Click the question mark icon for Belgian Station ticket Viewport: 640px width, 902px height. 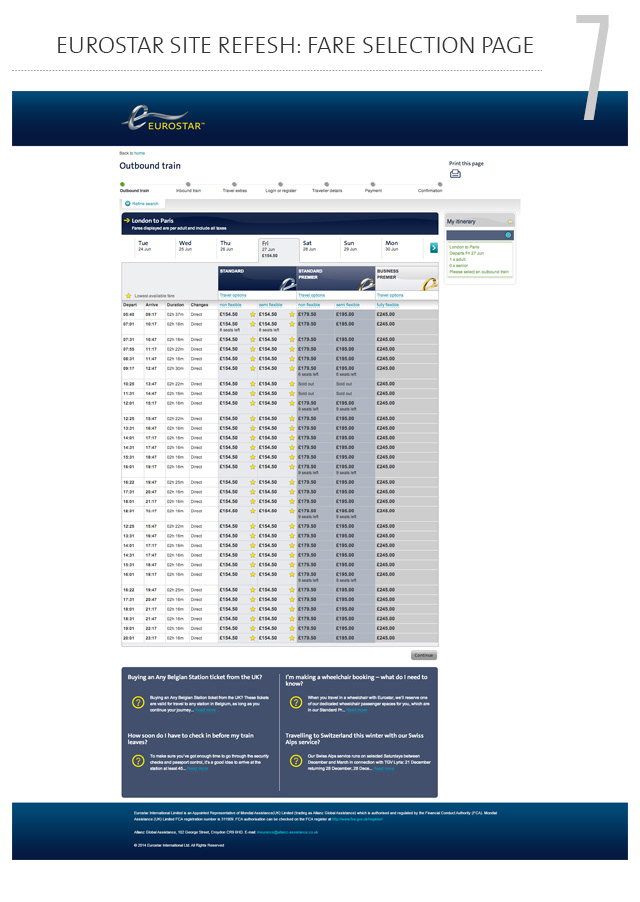138,702
